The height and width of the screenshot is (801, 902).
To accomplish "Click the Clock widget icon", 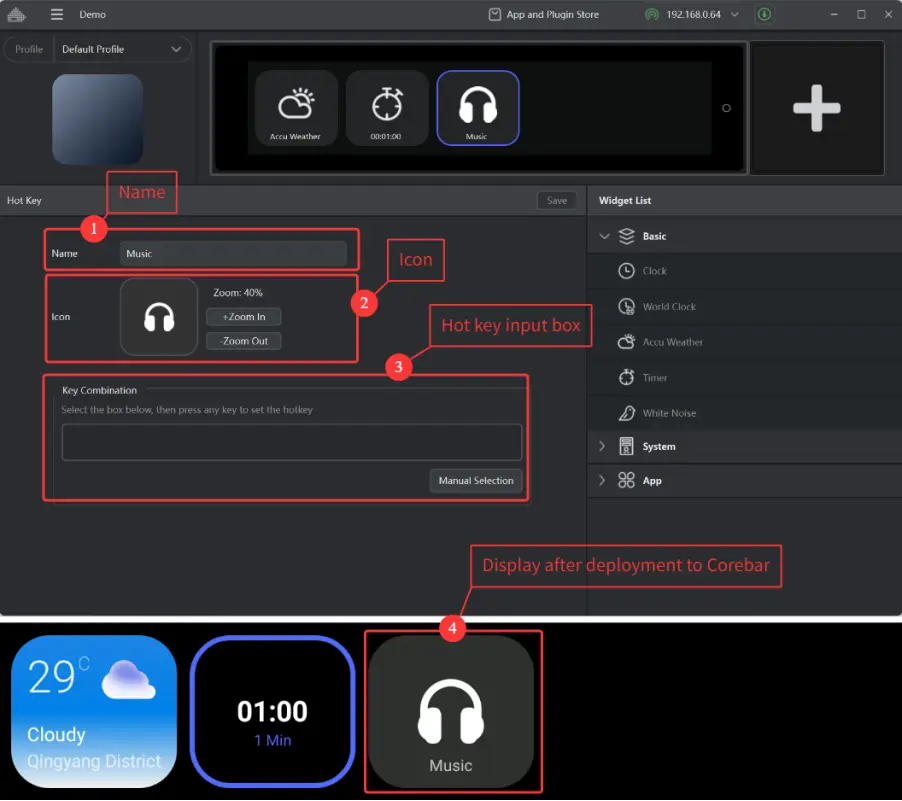I will pos(626,271).
